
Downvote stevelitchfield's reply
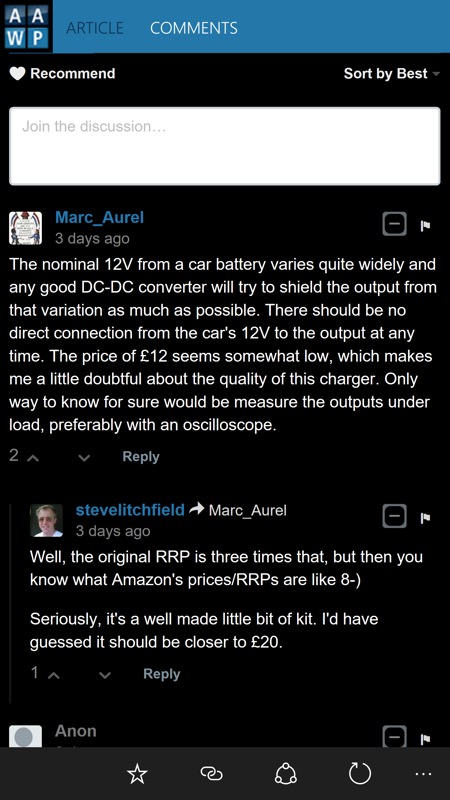105,675
